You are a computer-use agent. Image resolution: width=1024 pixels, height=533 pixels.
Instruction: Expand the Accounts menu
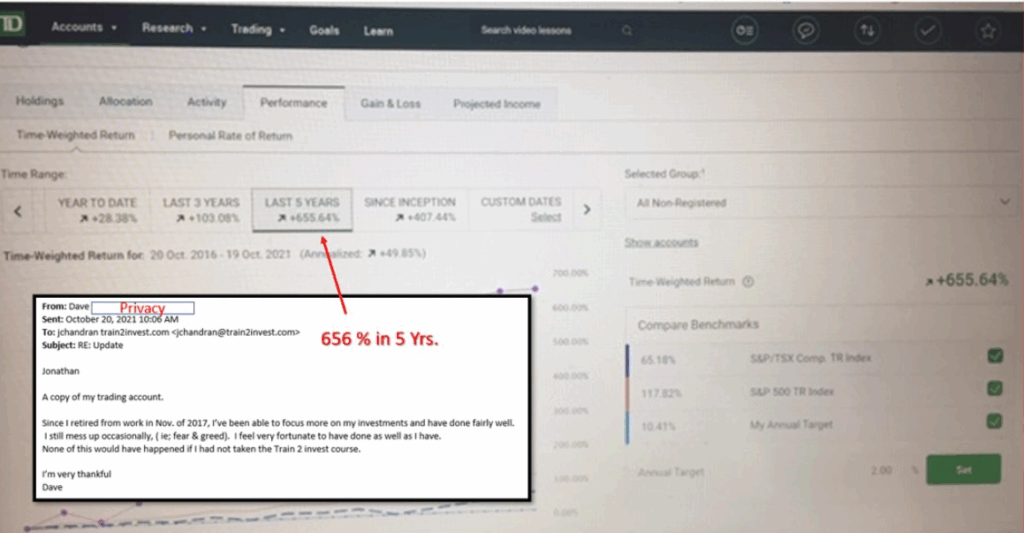coord(84,28)
